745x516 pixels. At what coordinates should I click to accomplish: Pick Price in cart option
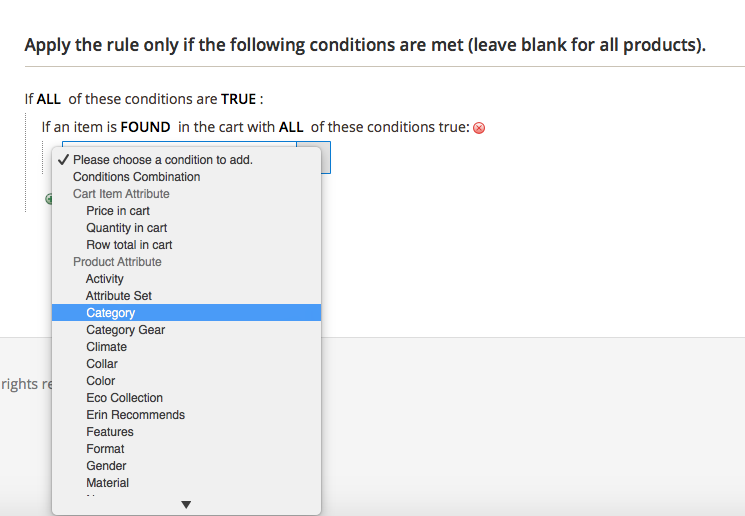point(118,211)
